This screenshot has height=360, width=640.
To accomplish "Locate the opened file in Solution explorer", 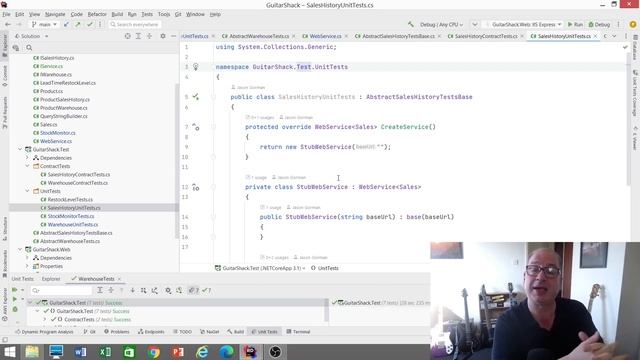I will (128, 36).
